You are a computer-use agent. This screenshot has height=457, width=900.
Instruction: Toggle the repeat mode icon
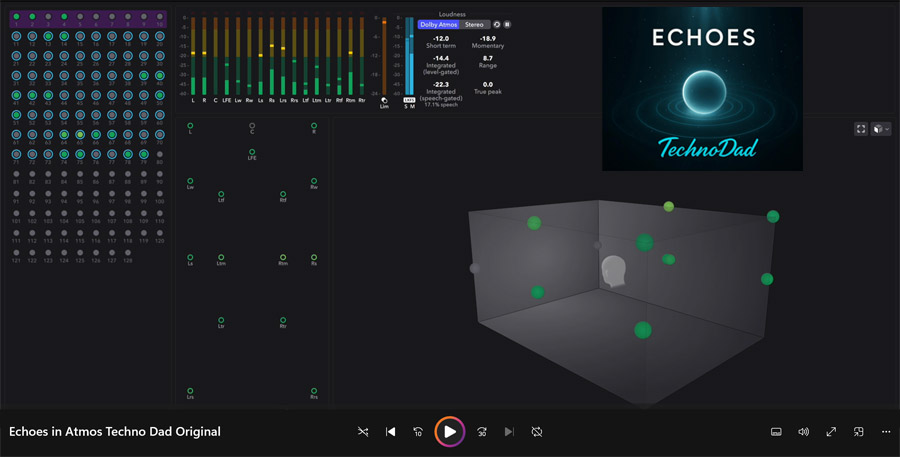click(x=537, y=432)
